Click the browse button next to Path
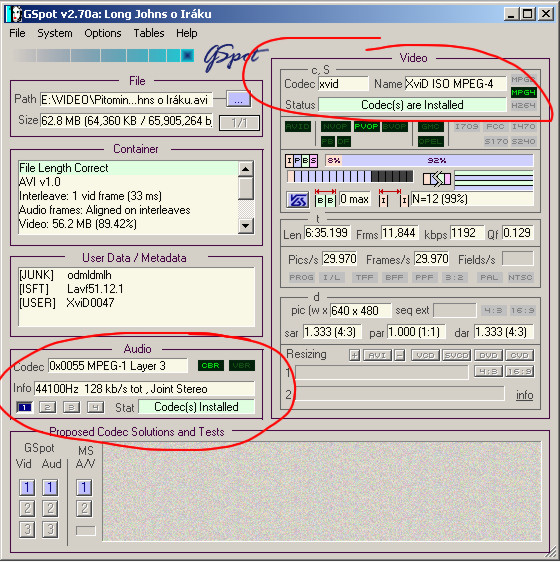This screenshot has width=560, height=562. click(238, 99)
